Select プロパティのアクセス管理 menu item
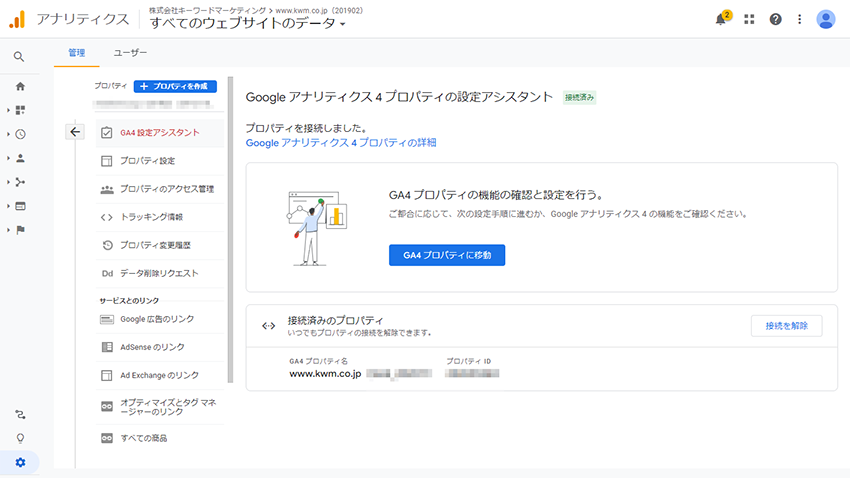 [x=159, y=189]
